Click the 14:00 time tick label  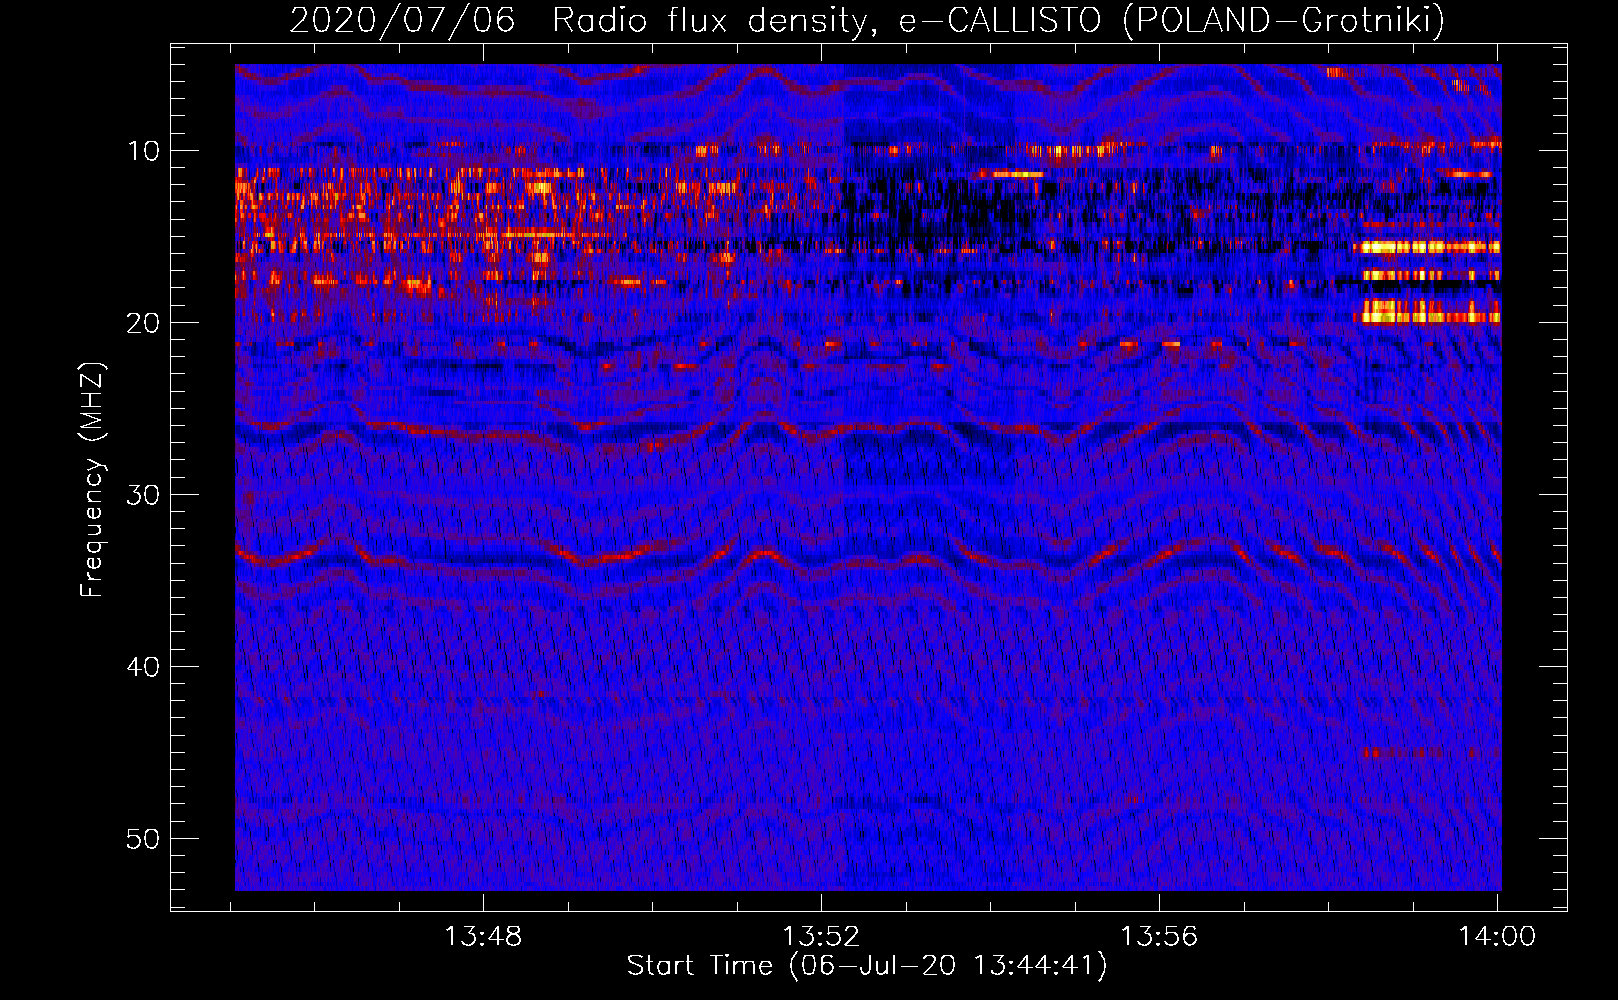coord(1497,937)
